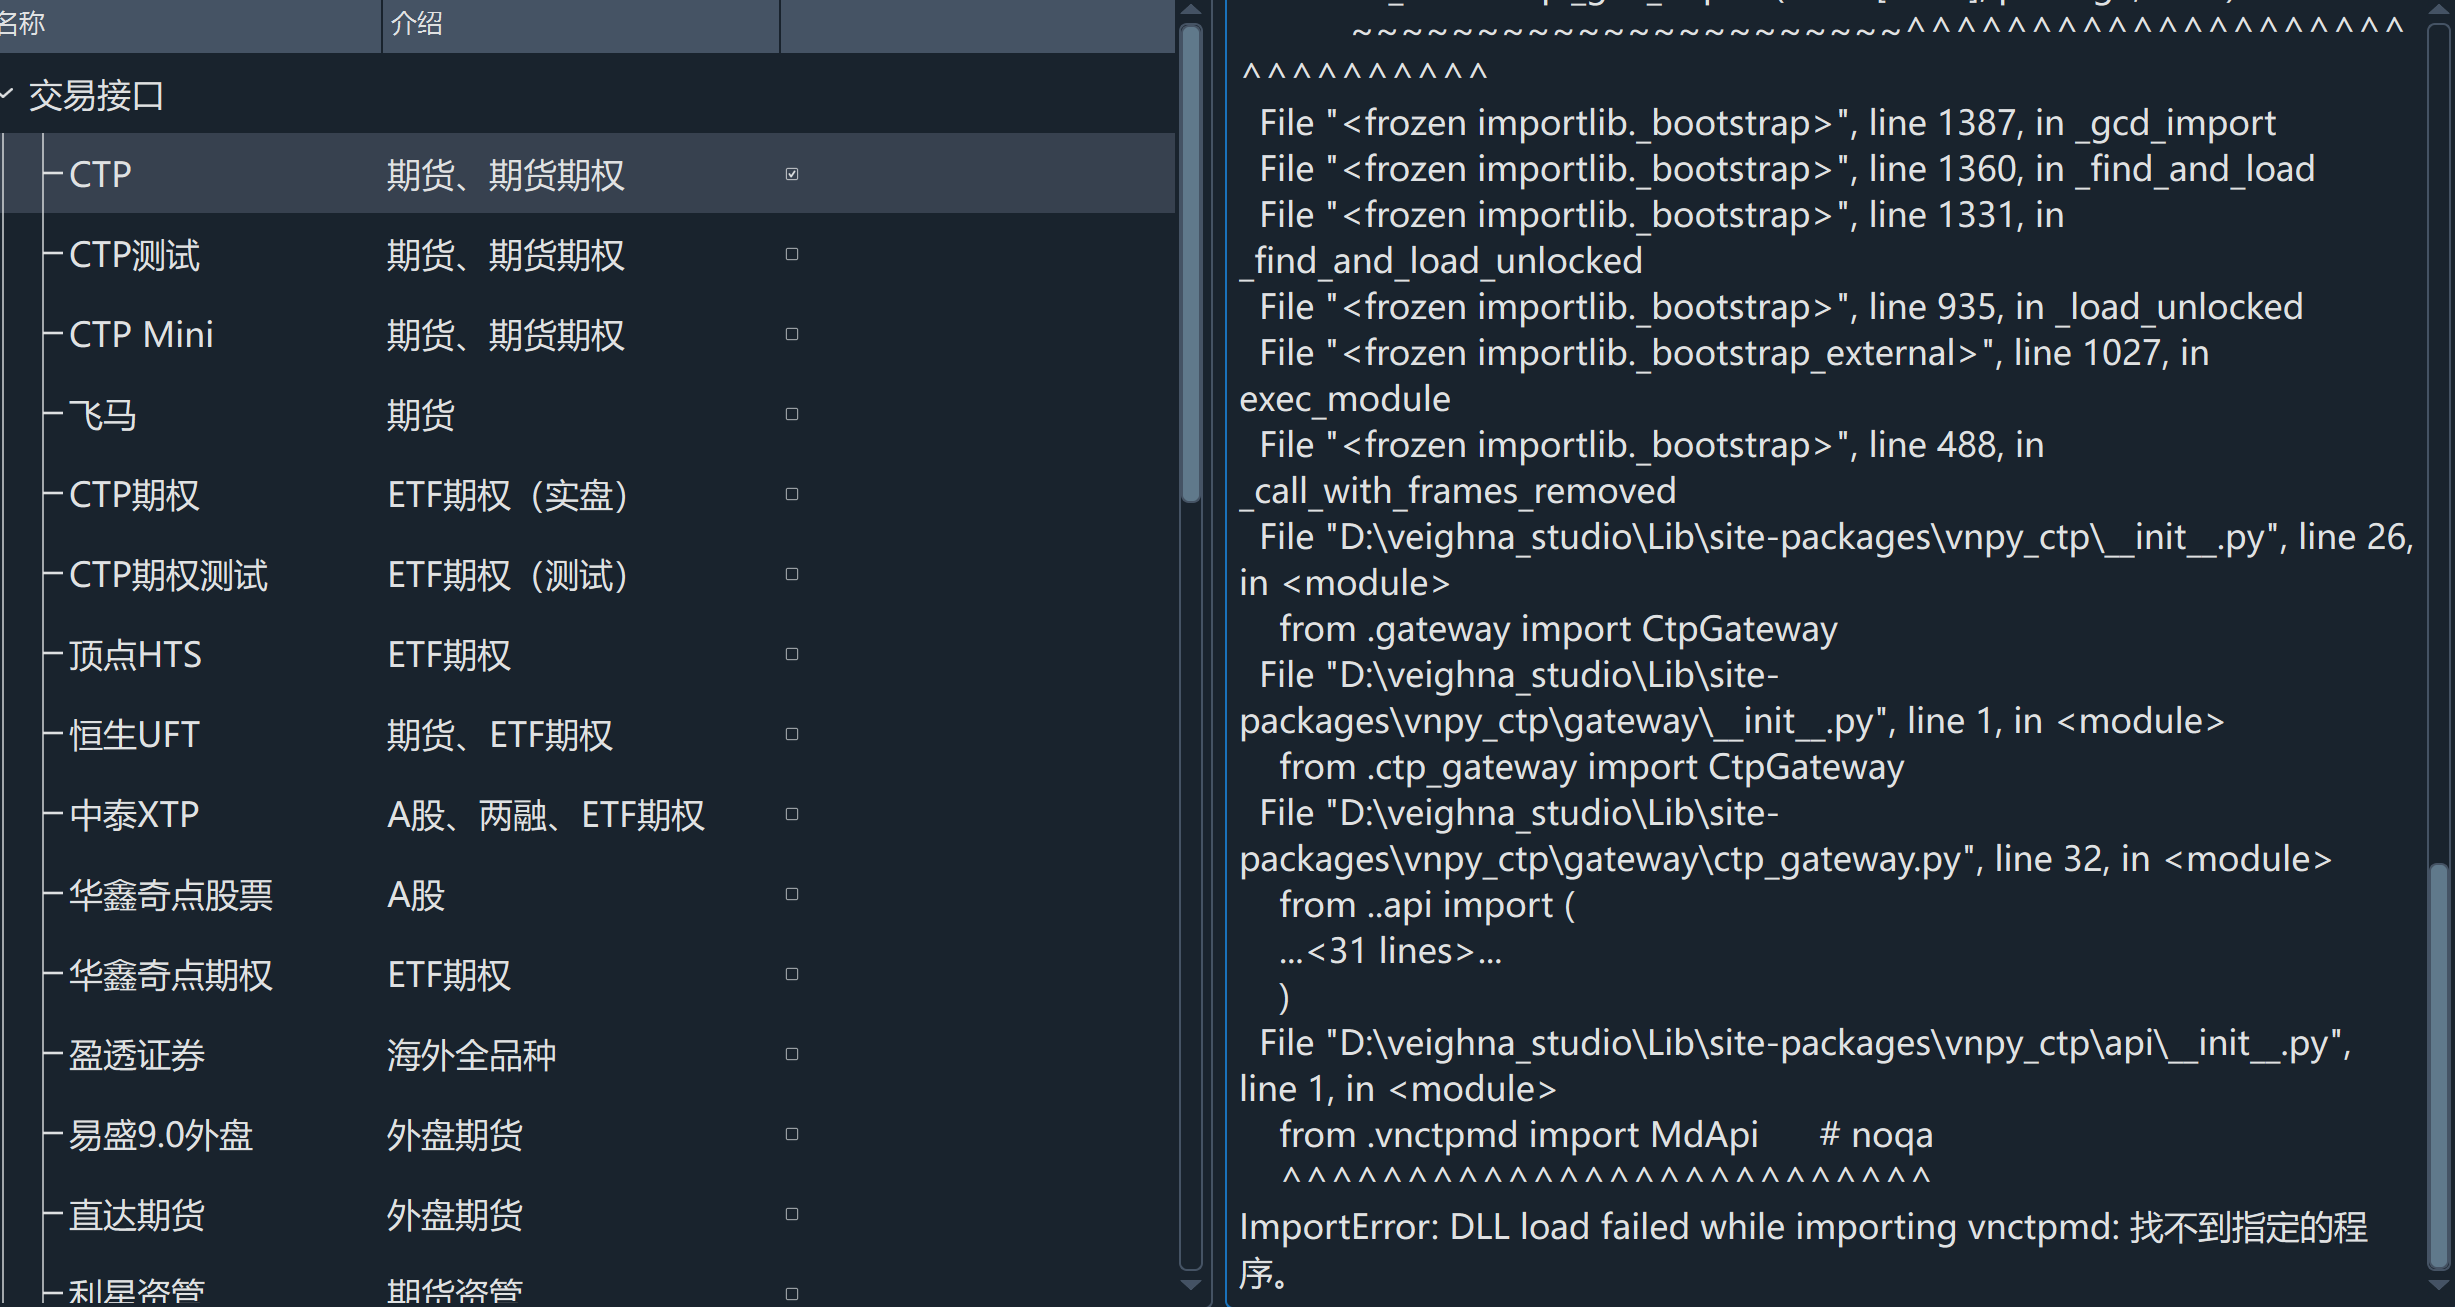Enable the 中泰XTP checkbox
The width and height of the screenshot is (2455, 1307).
[x=792, y=814]
